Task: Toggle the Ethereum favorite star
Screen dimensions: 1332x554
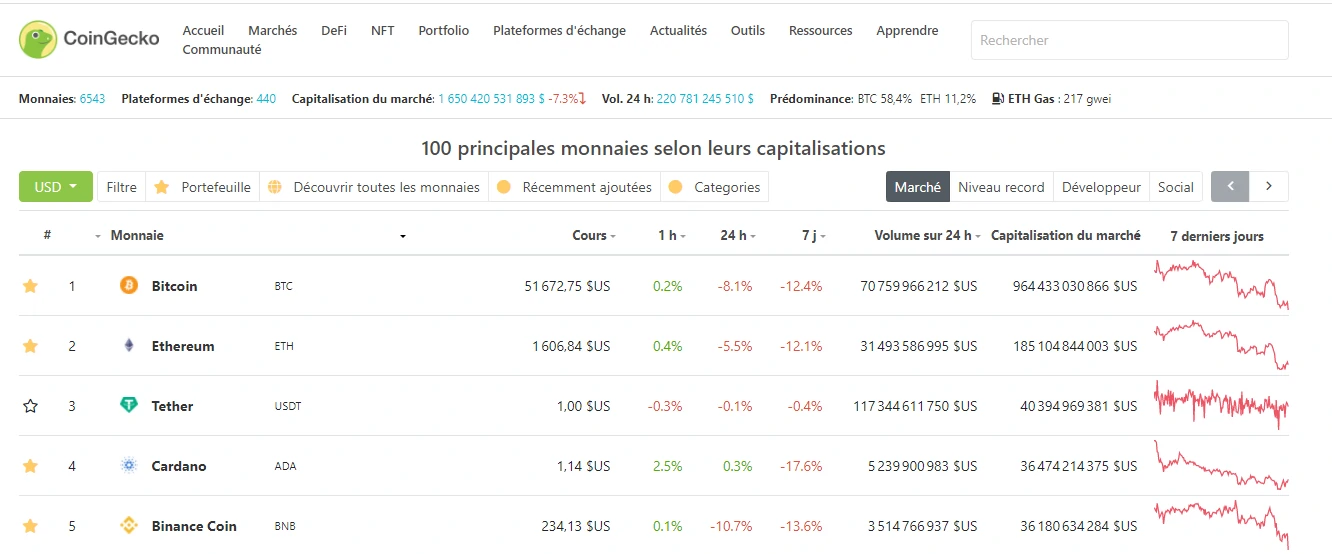Action: tap(30, 346)
